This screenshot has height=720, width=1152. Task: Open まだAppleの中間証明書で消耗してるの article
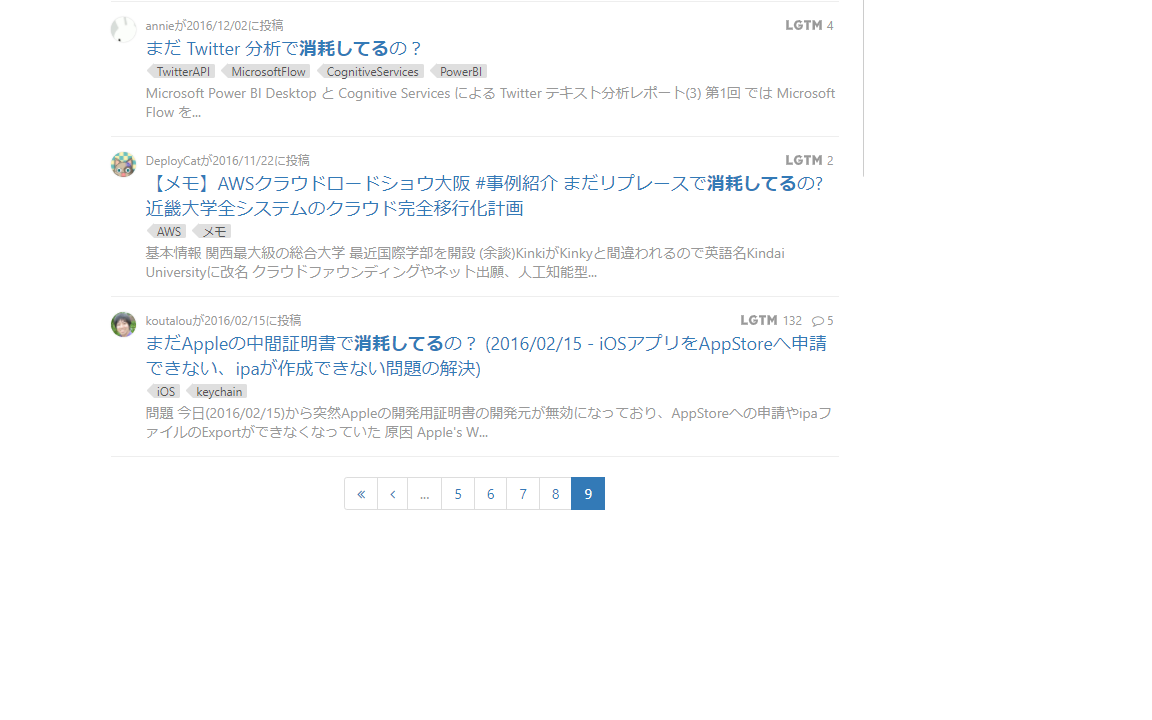[486, 356]
